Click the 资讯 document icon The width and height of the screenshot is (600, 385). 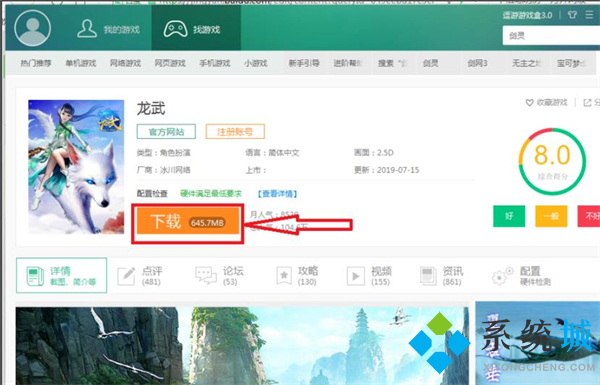(428, 276)
